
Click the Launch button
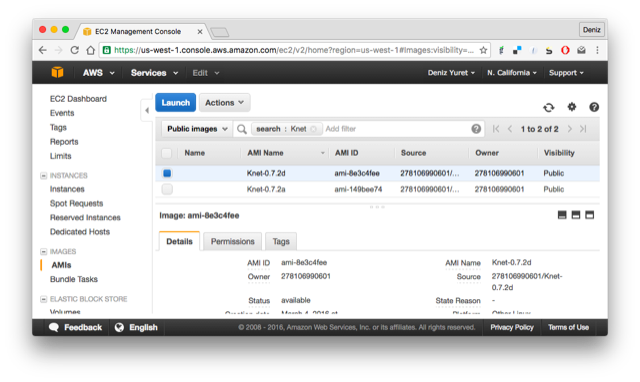pos(176,102)
